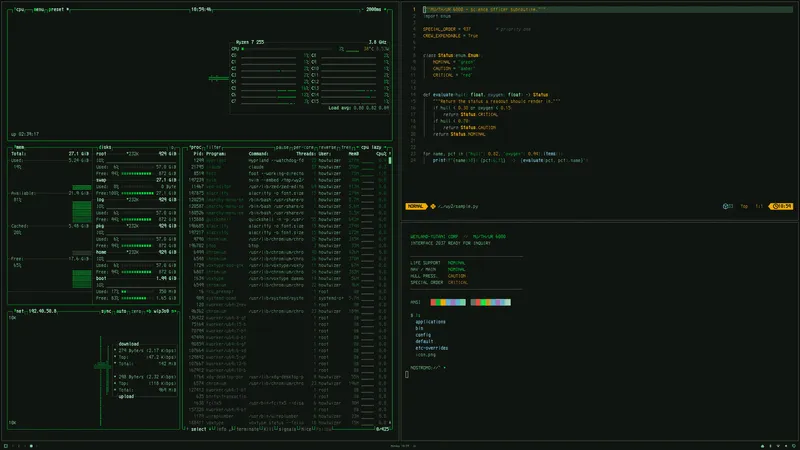Click the square launcher icon in bottom bar
The image size is (800, 450).
coord(6,446)
